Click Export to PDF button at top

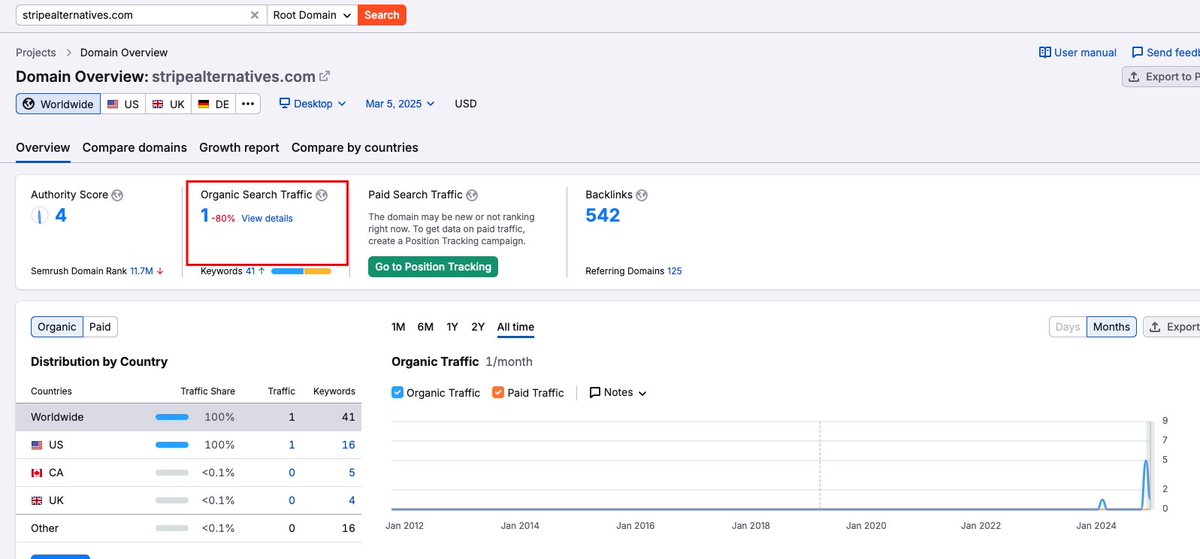[x=1162, y=77]
